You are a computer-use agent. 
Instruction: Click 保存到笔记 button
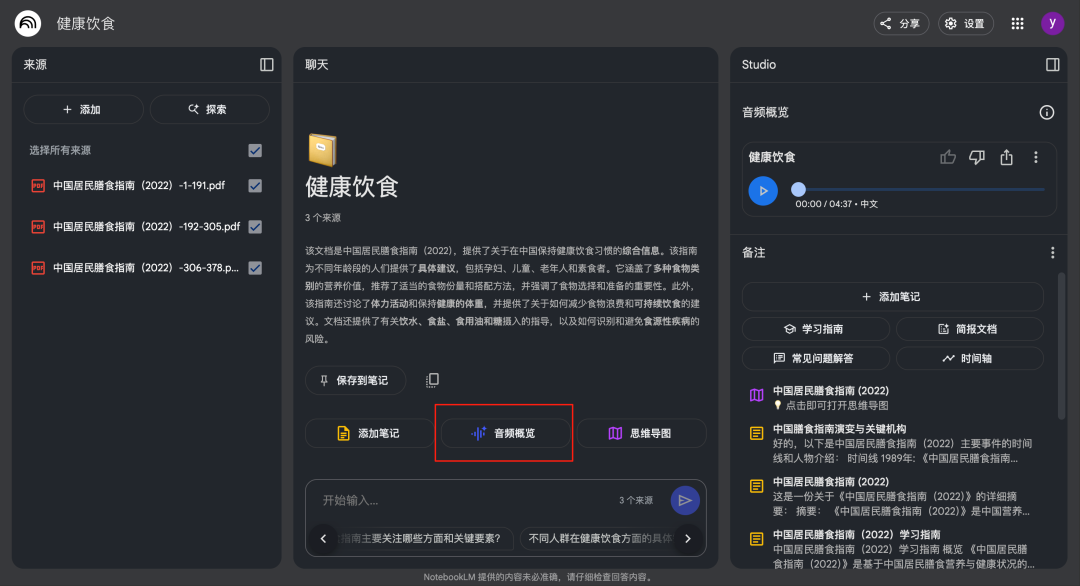coord(355,380)
